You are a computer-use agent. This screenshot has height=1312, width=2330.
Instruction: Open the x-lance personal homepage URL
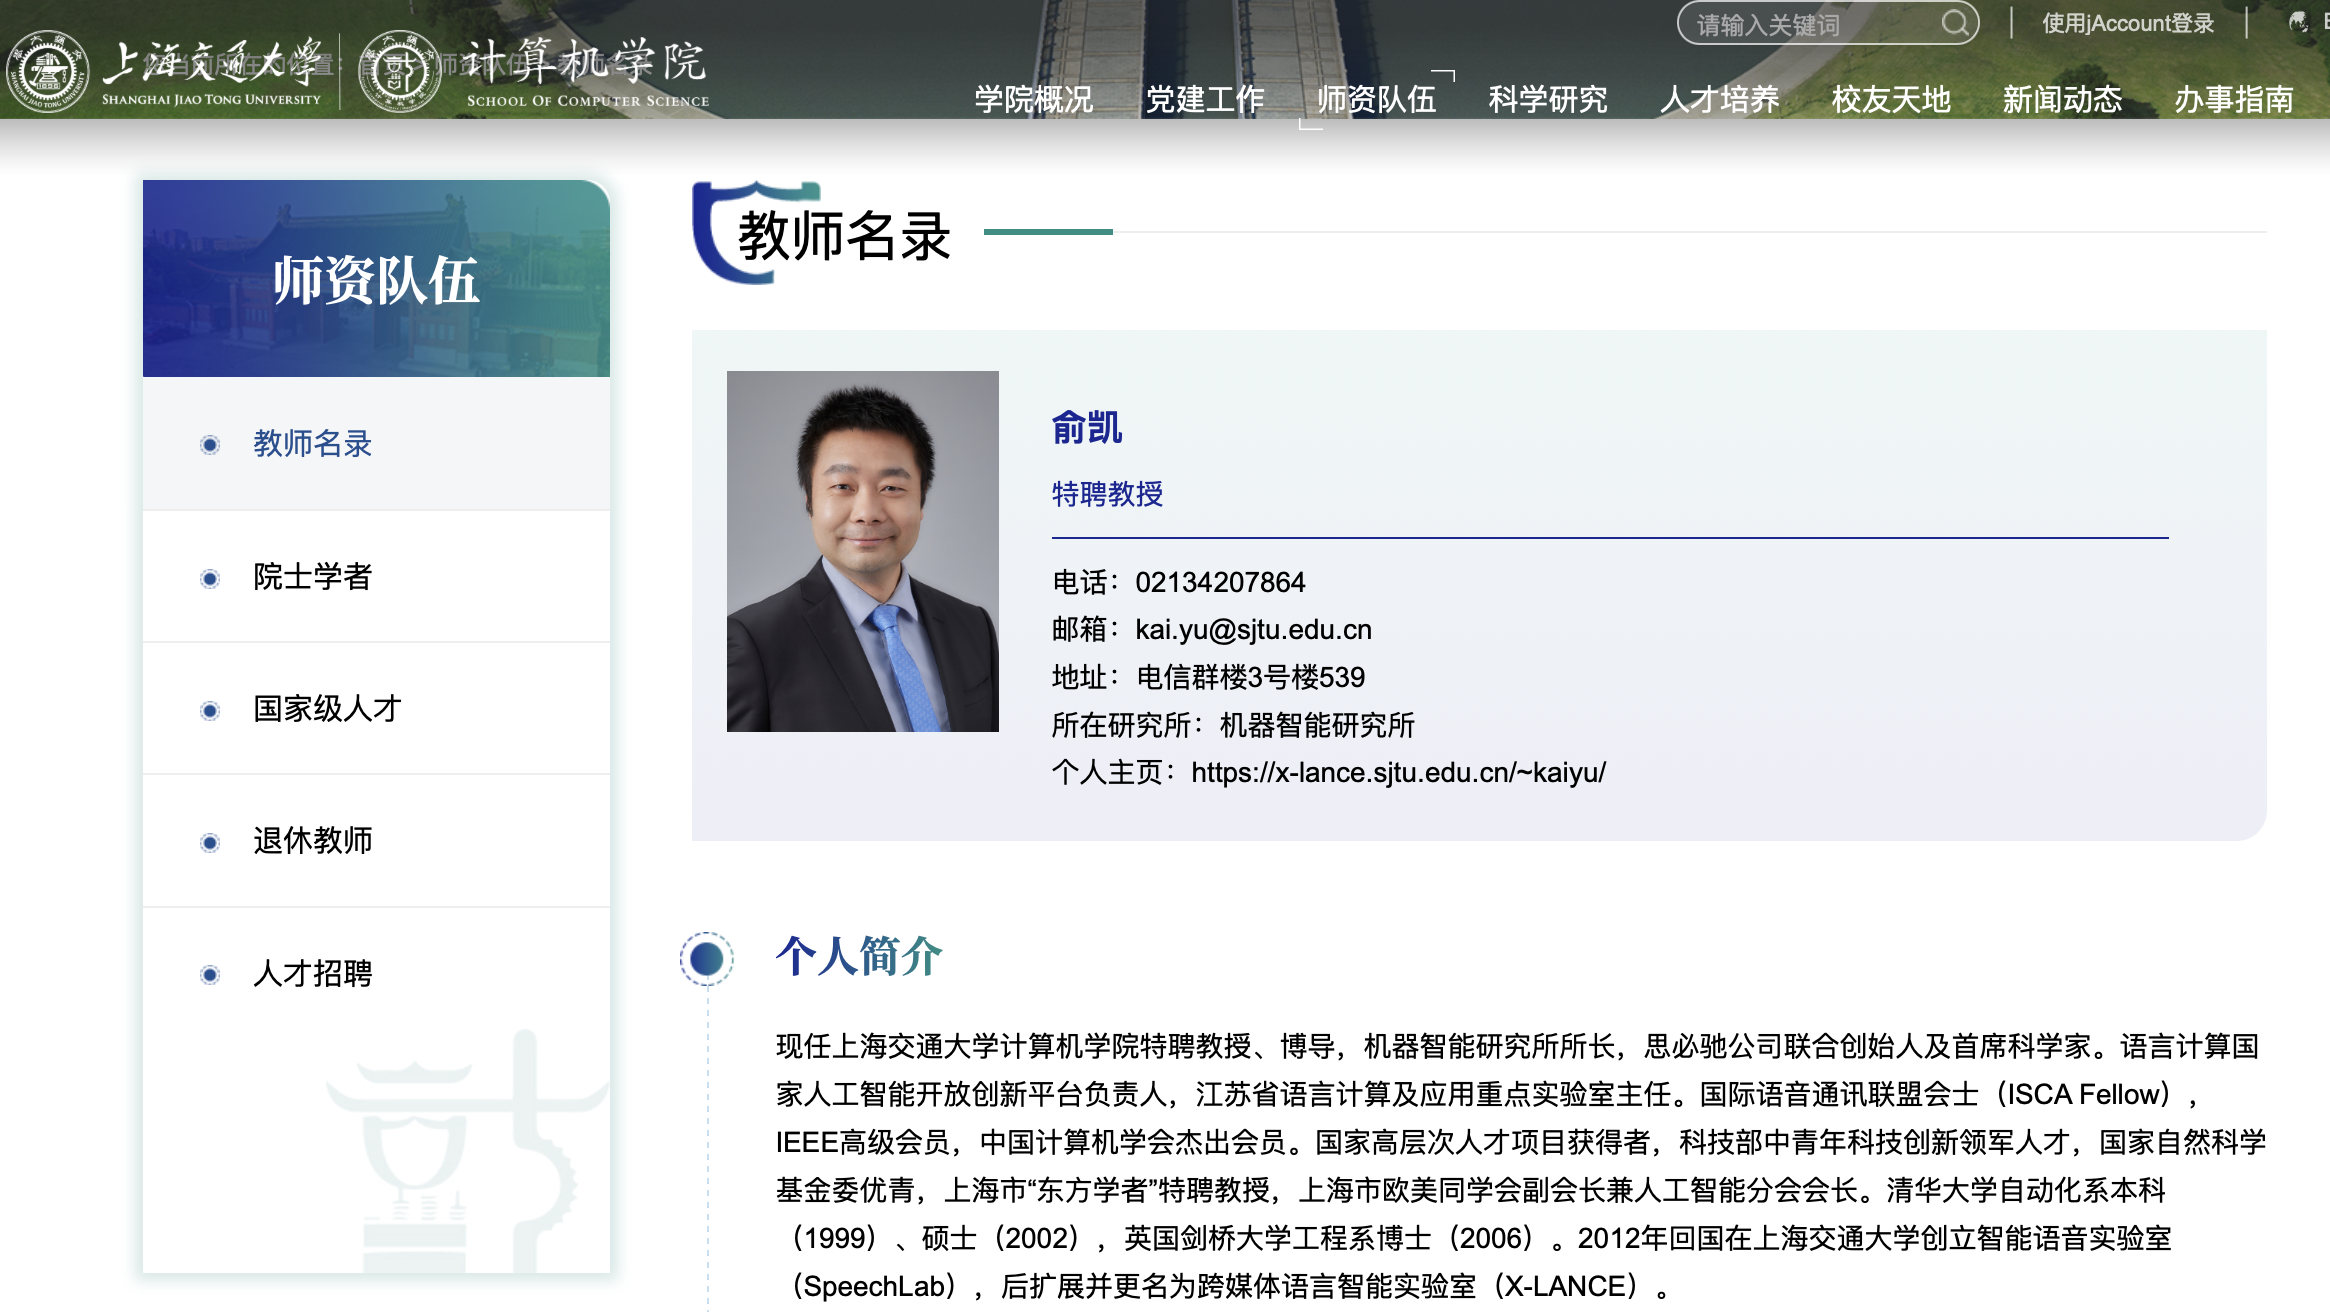click(x=1397, y=772)
